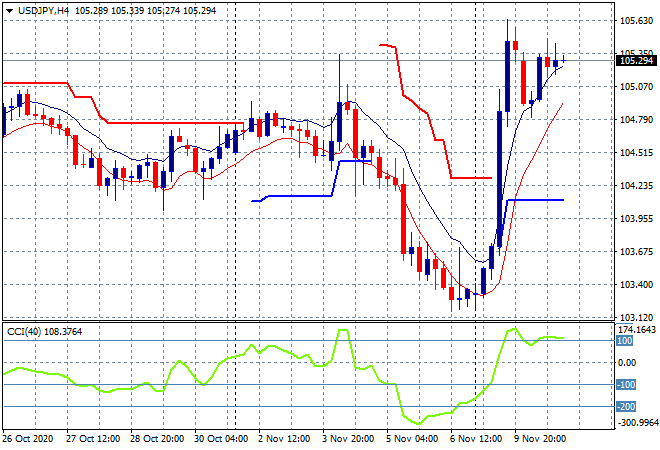This screenshot has width=660, height=450.
Task: Click the 27 Oct 12:00 time label
Action: (x=93, y=439)
